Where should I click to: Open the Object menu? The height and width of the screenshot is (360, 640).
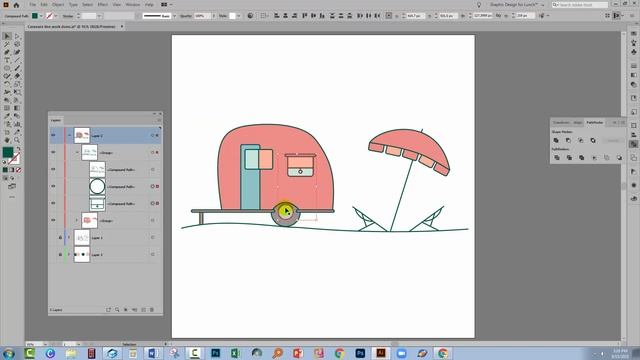pos(58,4)
